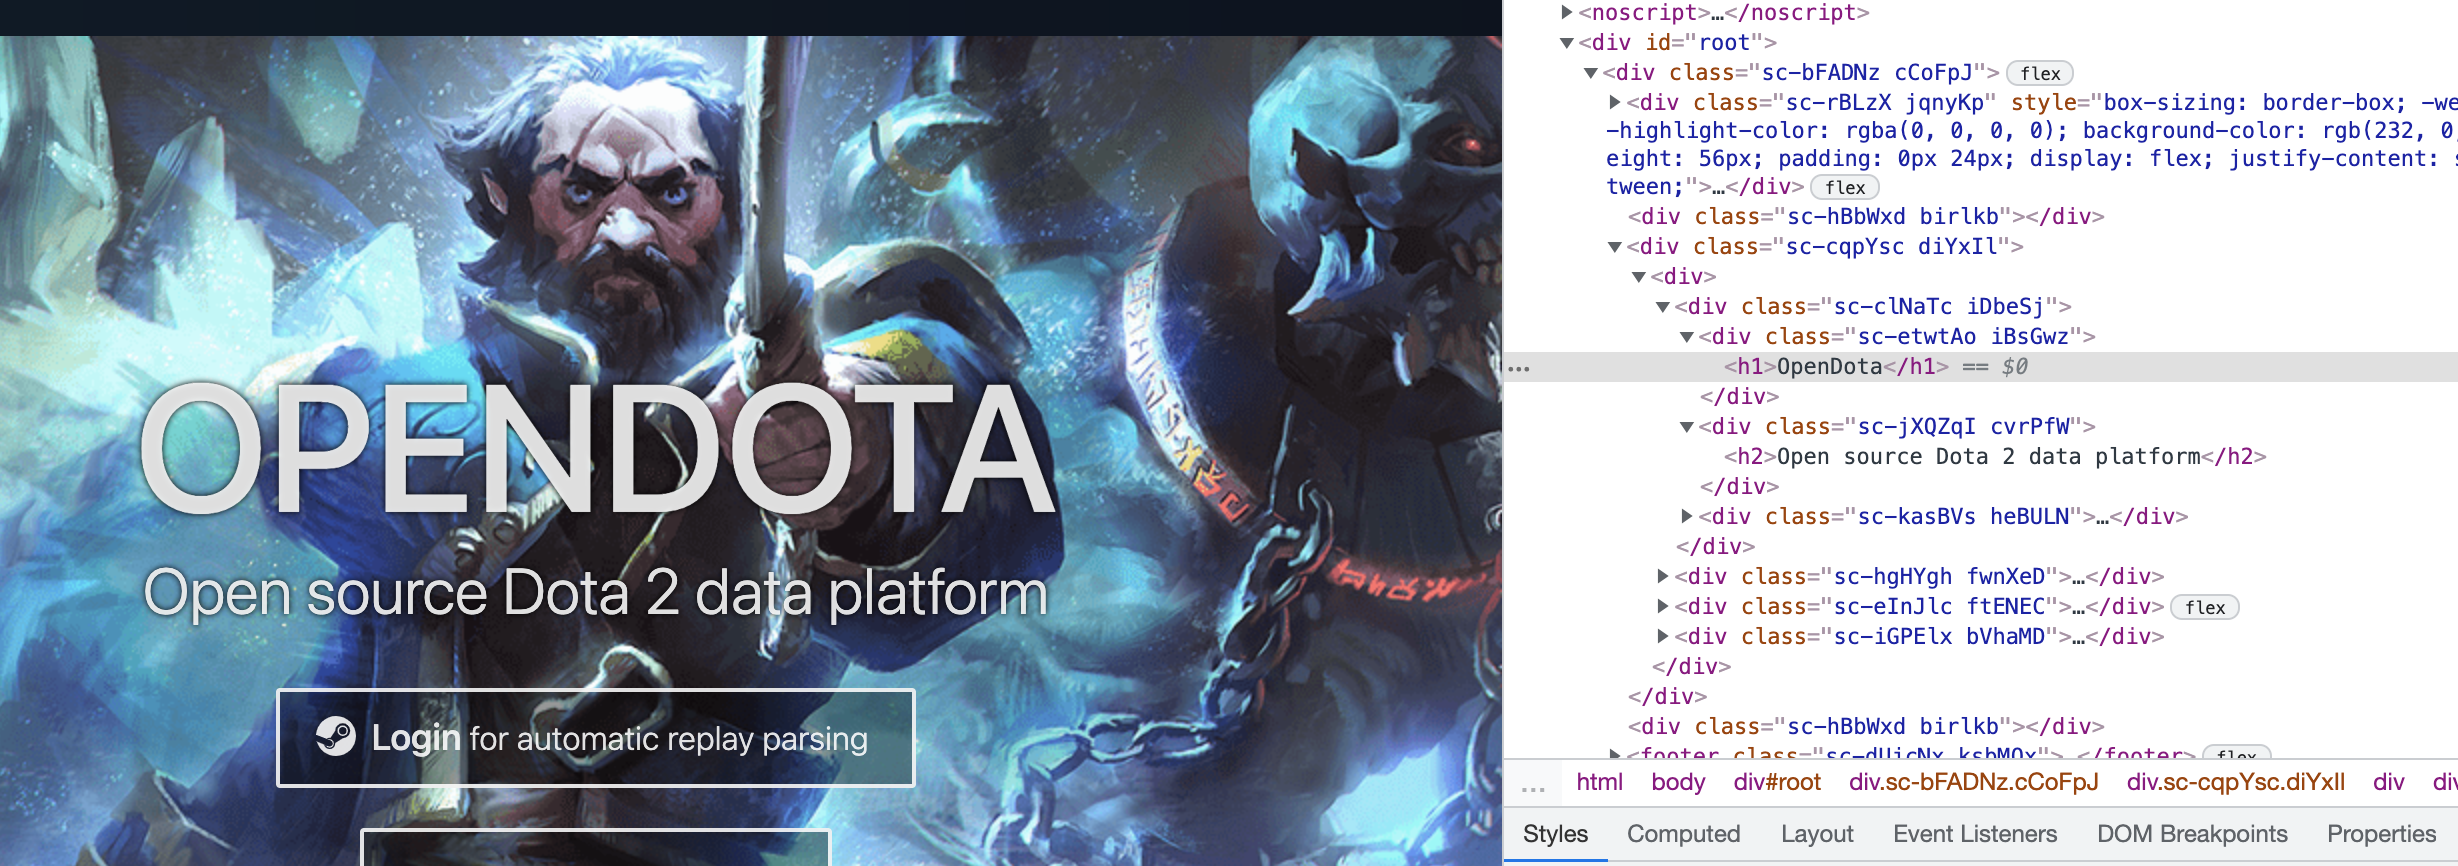Viewport: 2458px width, 866px height.
Task: Select div#root breadcrumb
Action: pos(1777,782)
